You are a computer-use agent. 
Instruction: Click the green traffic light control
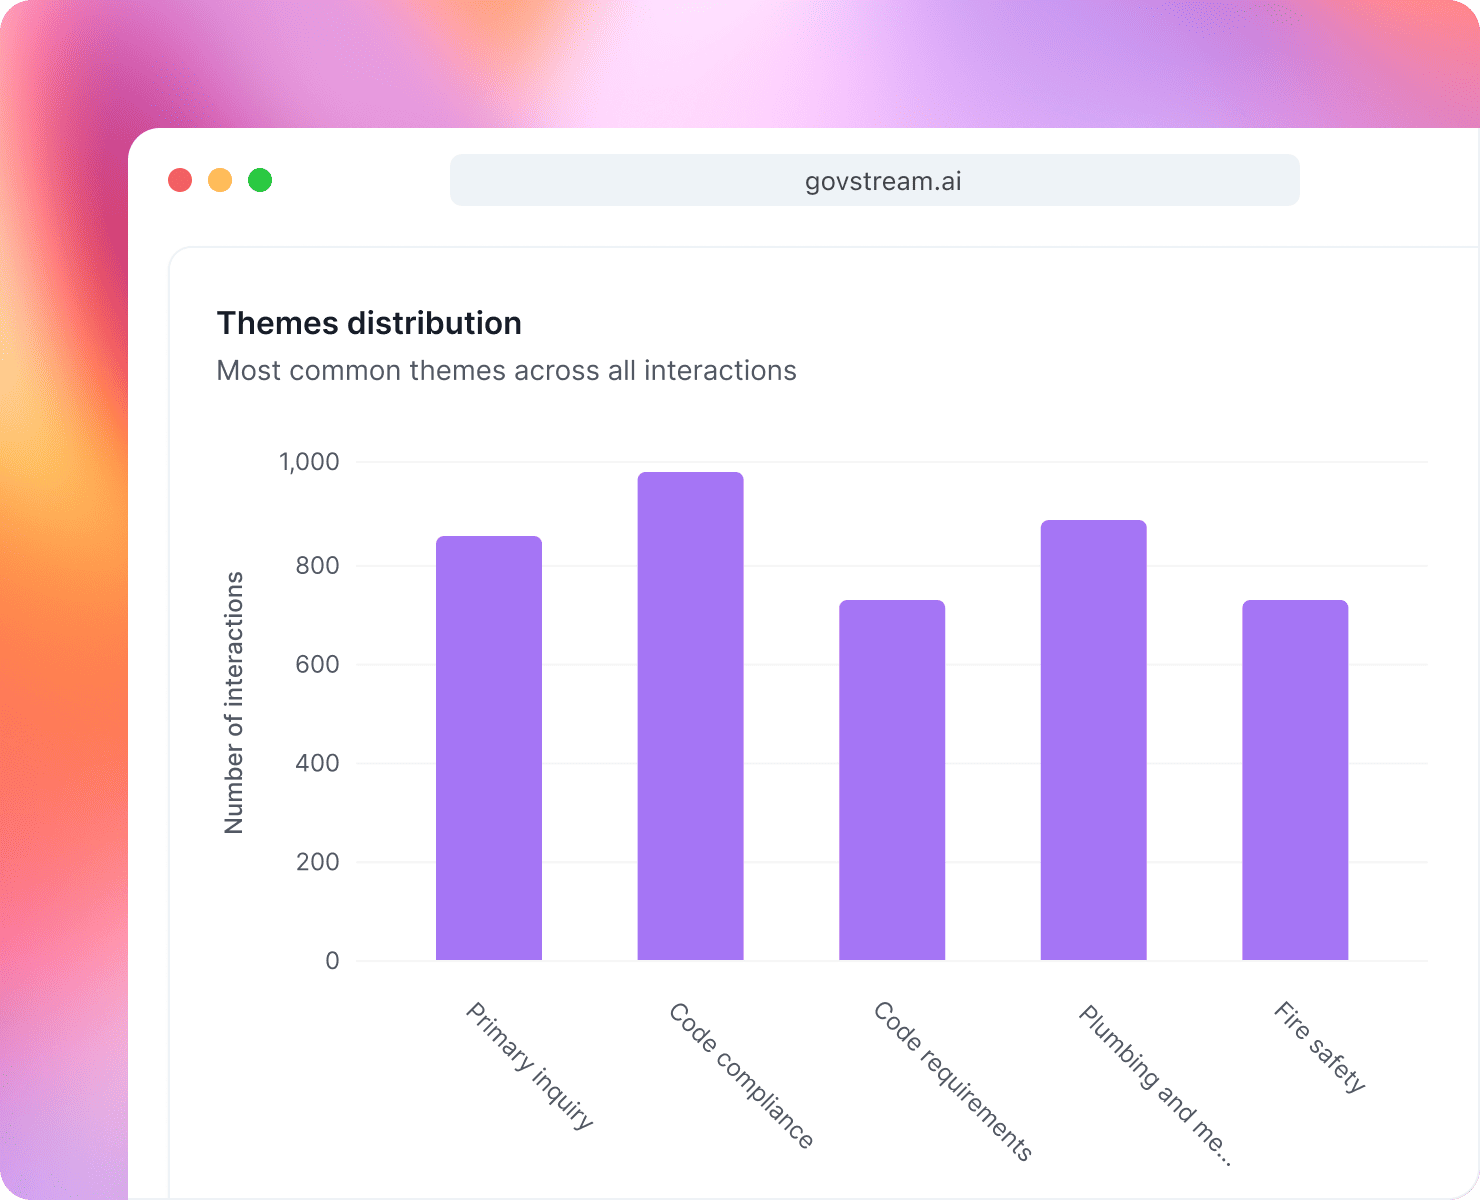[260, 180]
